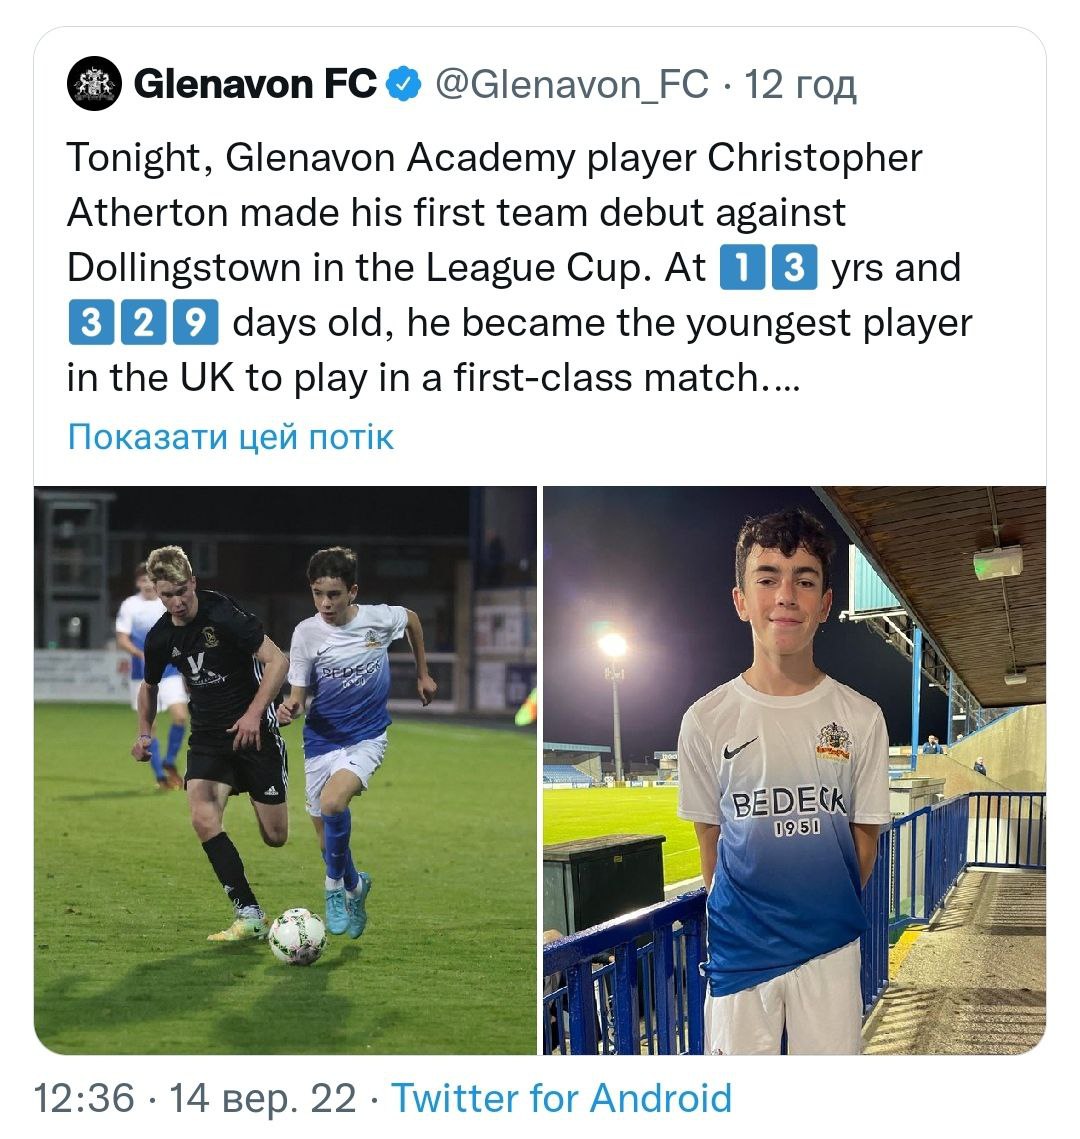Click the word Dollingstown in the tweet
The width and height of the screenshot is (1080, 1139).
[184, 267]
